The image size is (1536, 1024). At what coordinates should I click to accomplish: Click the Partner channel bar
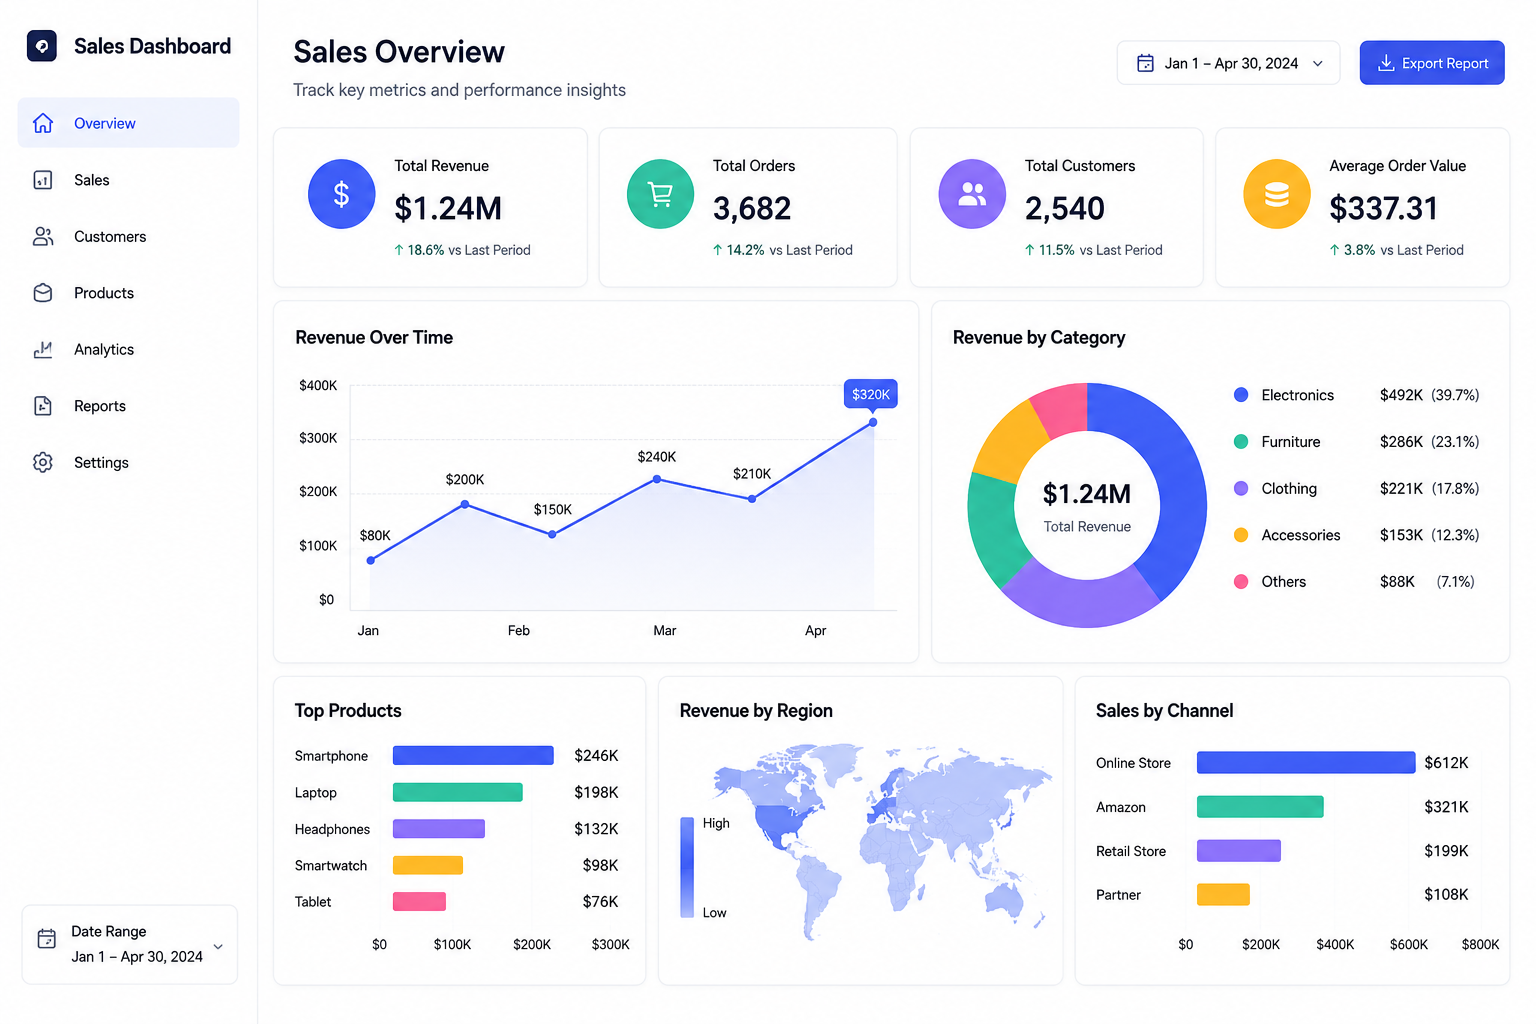pyautogui.click(x=1223, y=894)
